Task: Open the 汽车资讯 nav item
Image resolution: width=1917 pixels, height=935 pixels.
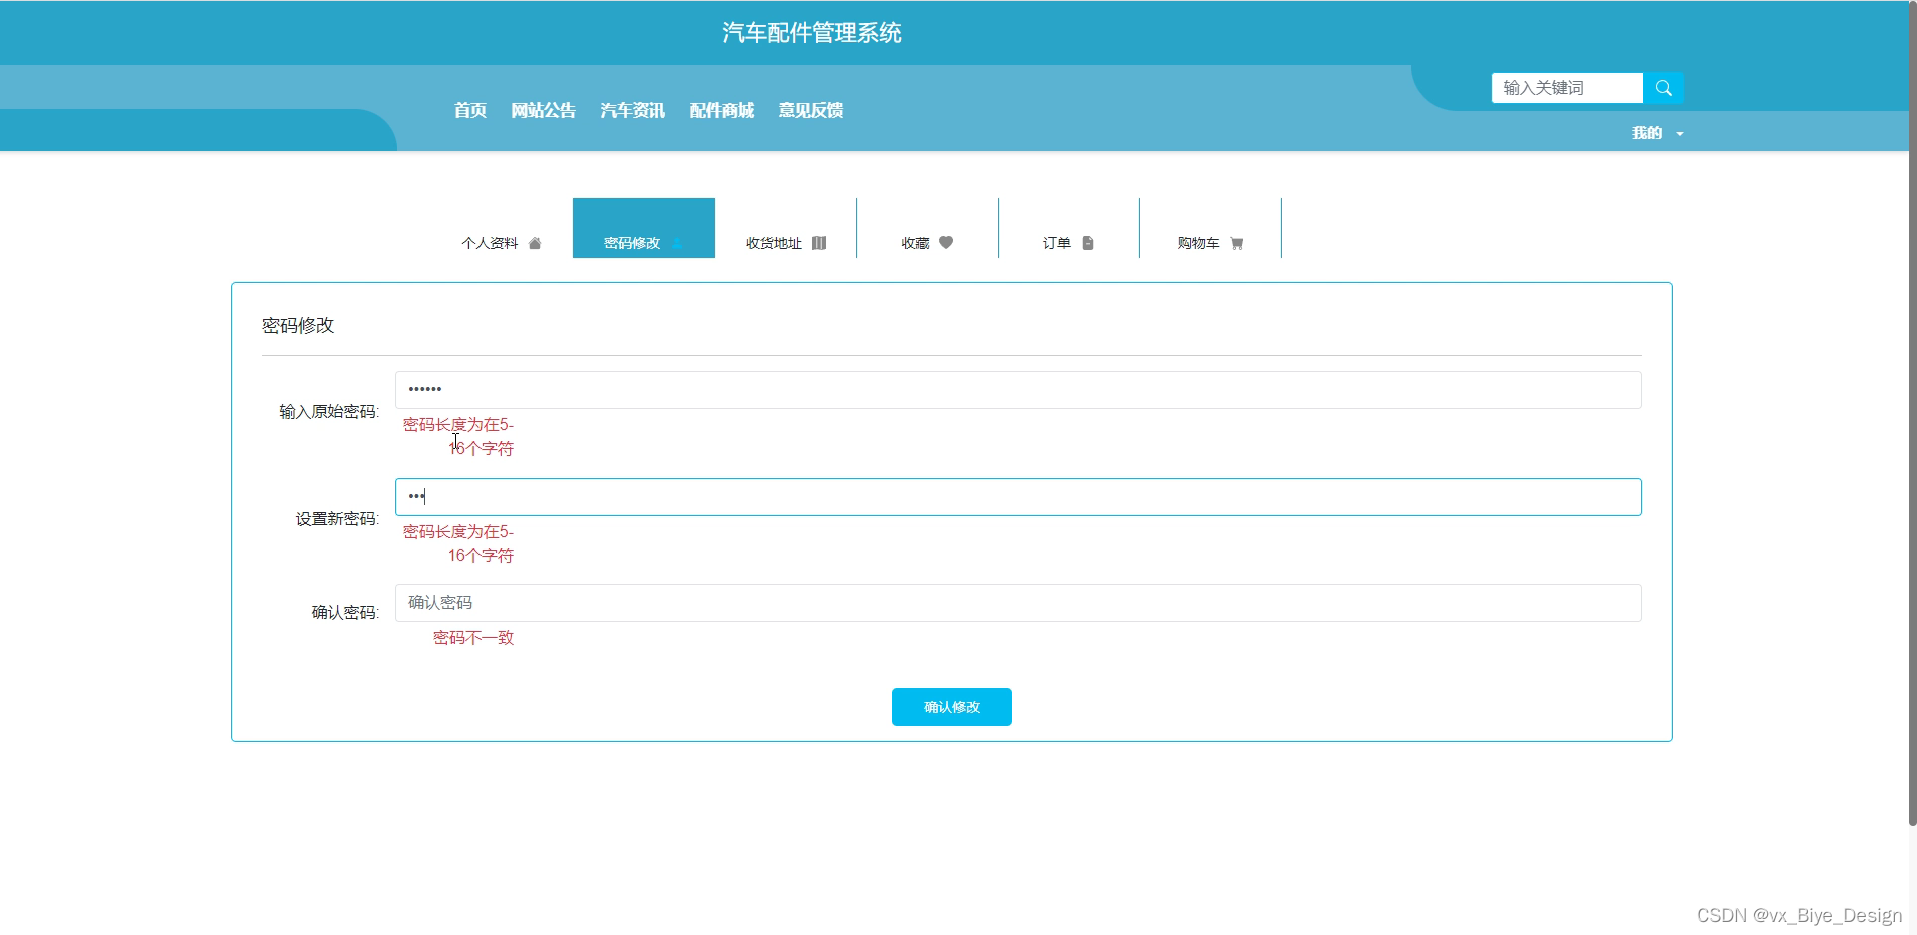Action: [632, 110]
